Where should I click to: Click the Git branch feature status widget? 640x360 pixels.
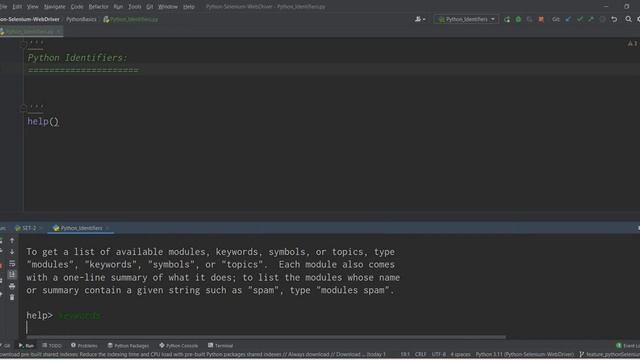[x=609, y=355]
